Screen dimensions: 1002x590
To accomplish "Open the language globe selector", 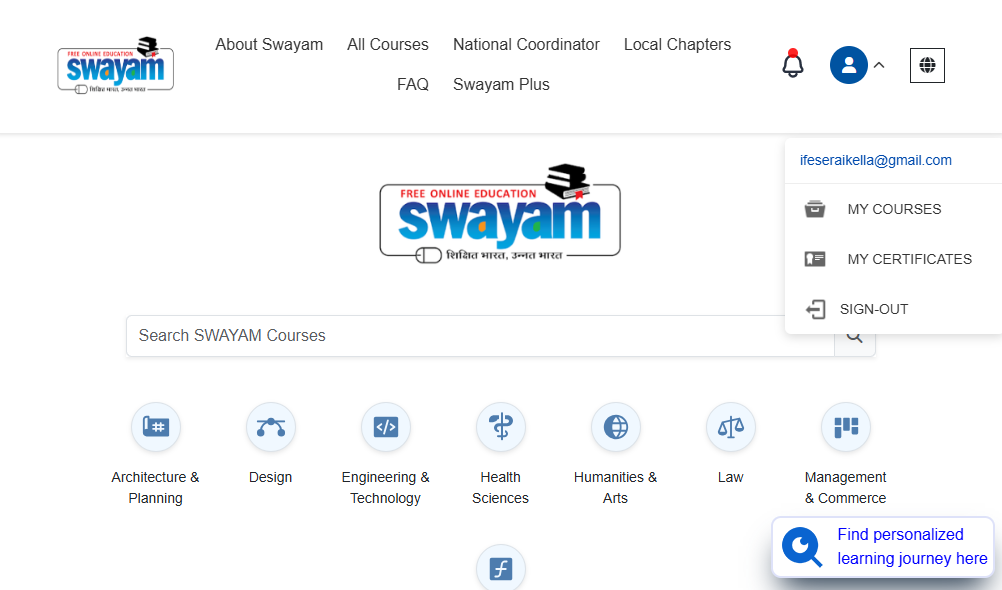I will pos(927,65).
